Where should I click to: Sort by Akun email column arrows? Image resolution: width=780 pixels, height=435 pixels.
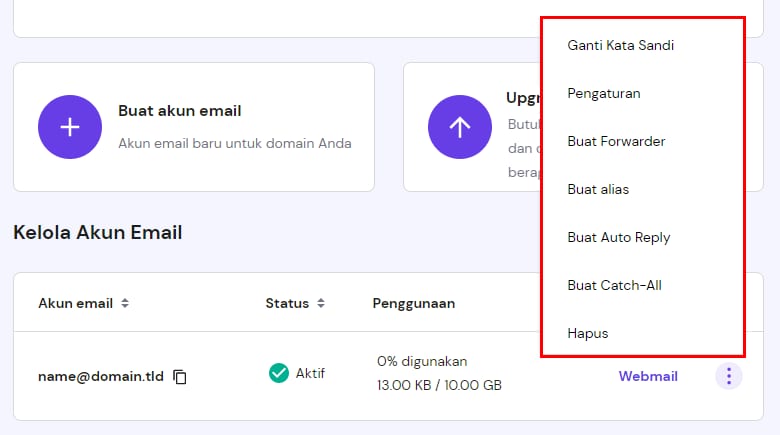(125, 303)
